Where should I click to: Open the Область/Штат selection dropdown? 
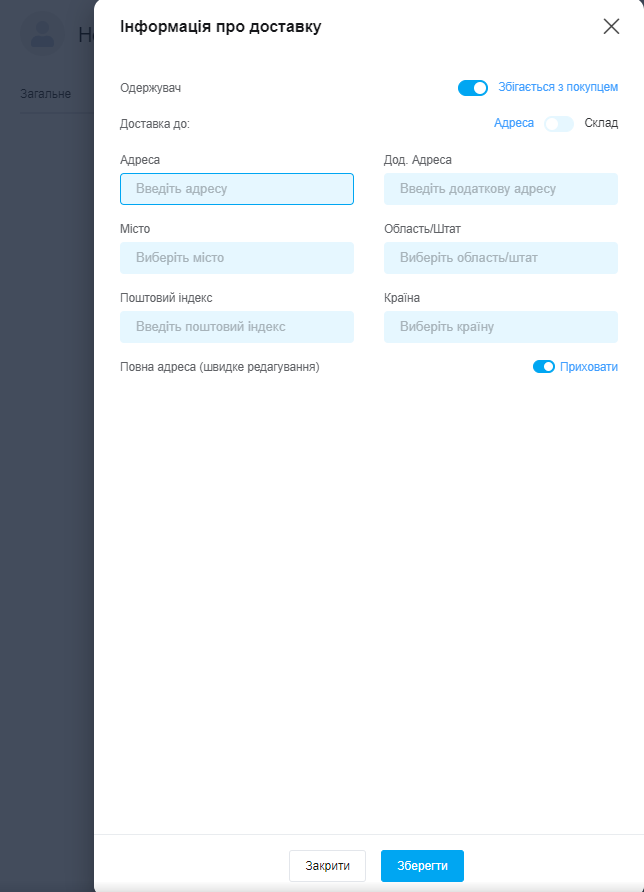501,258
